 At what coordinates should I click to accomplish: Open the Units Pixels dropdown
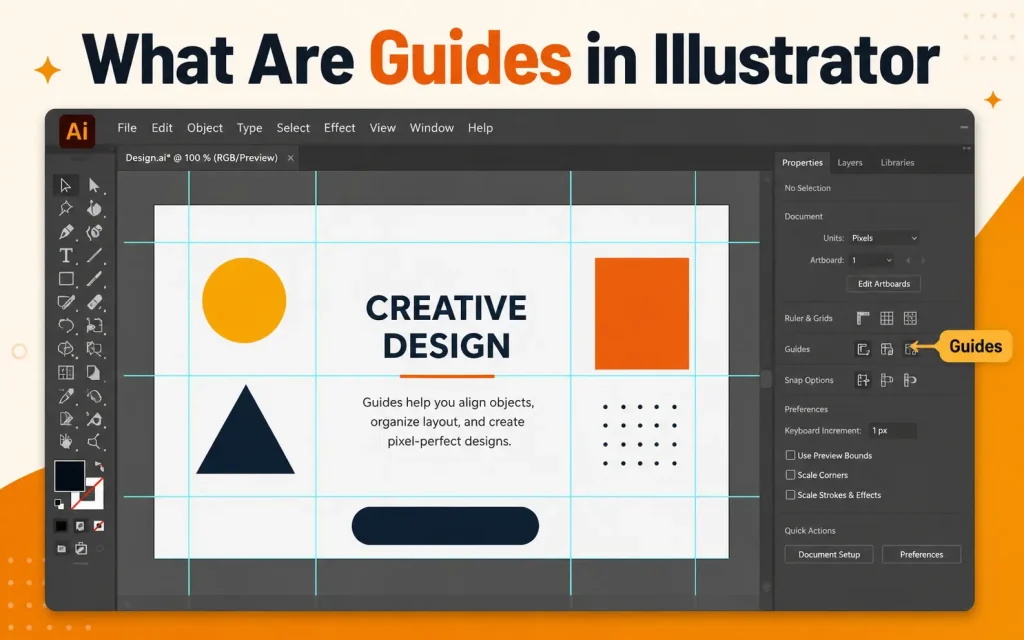(x=884, y=238)
